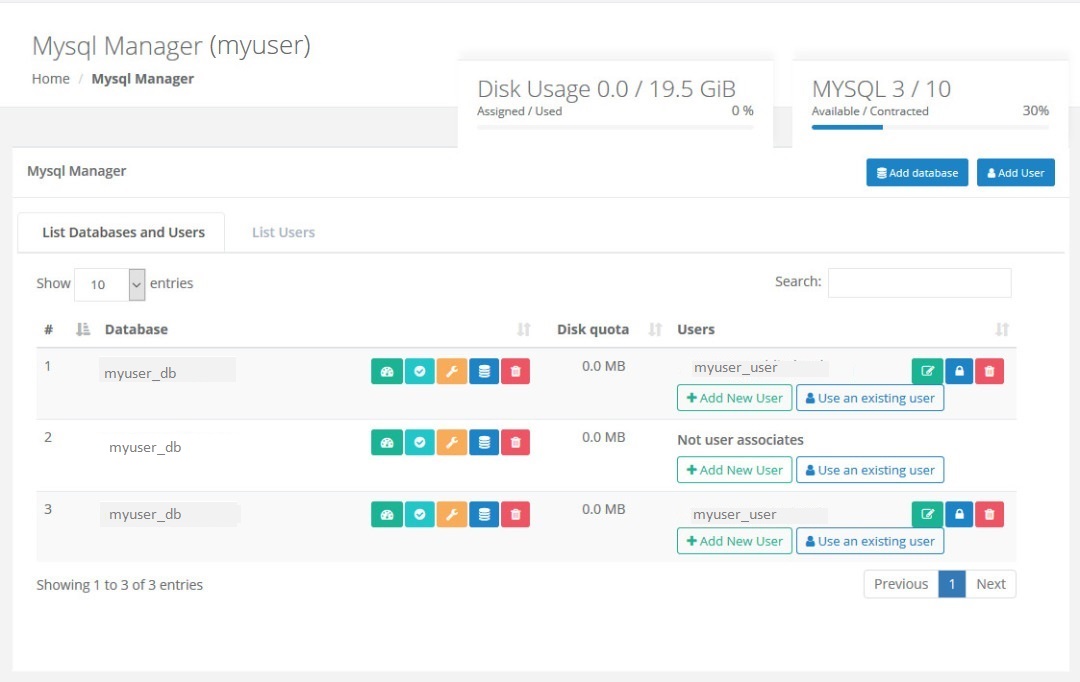Viewport: 1080px width, 682px height.
Task: Go to Home in the breadcrumb
Action: [x=51, y=79]
